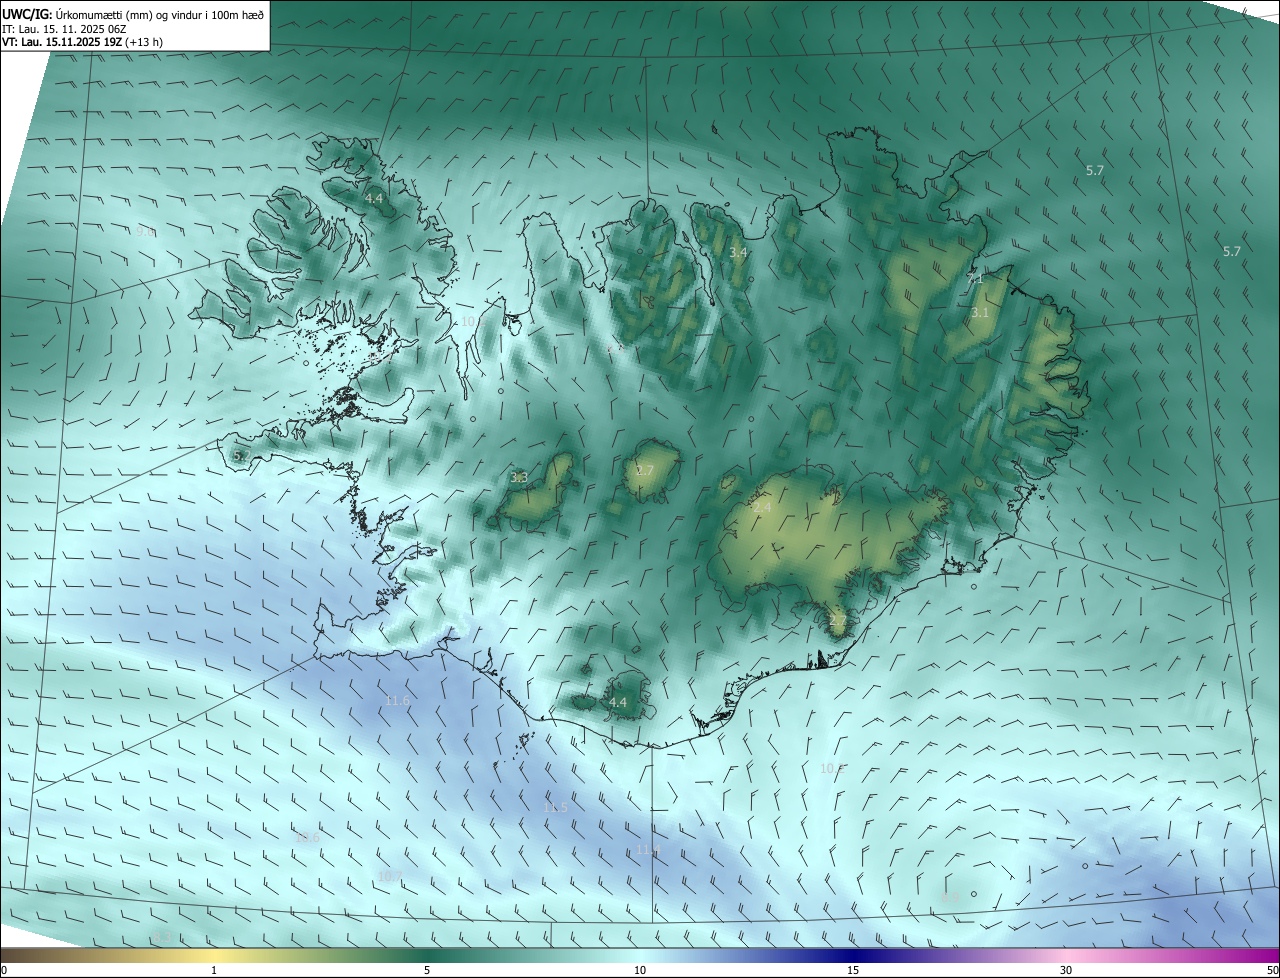
Task: Click the valid time line "VT: Lau. 15.11.2025 19Z (+13 h)"
Action: coord(82,42)
